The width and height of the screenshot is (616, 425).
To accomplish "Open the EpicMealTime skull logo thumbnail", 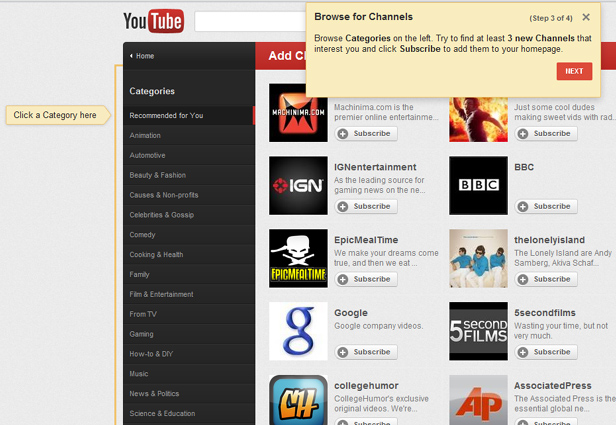I will 298,258.
